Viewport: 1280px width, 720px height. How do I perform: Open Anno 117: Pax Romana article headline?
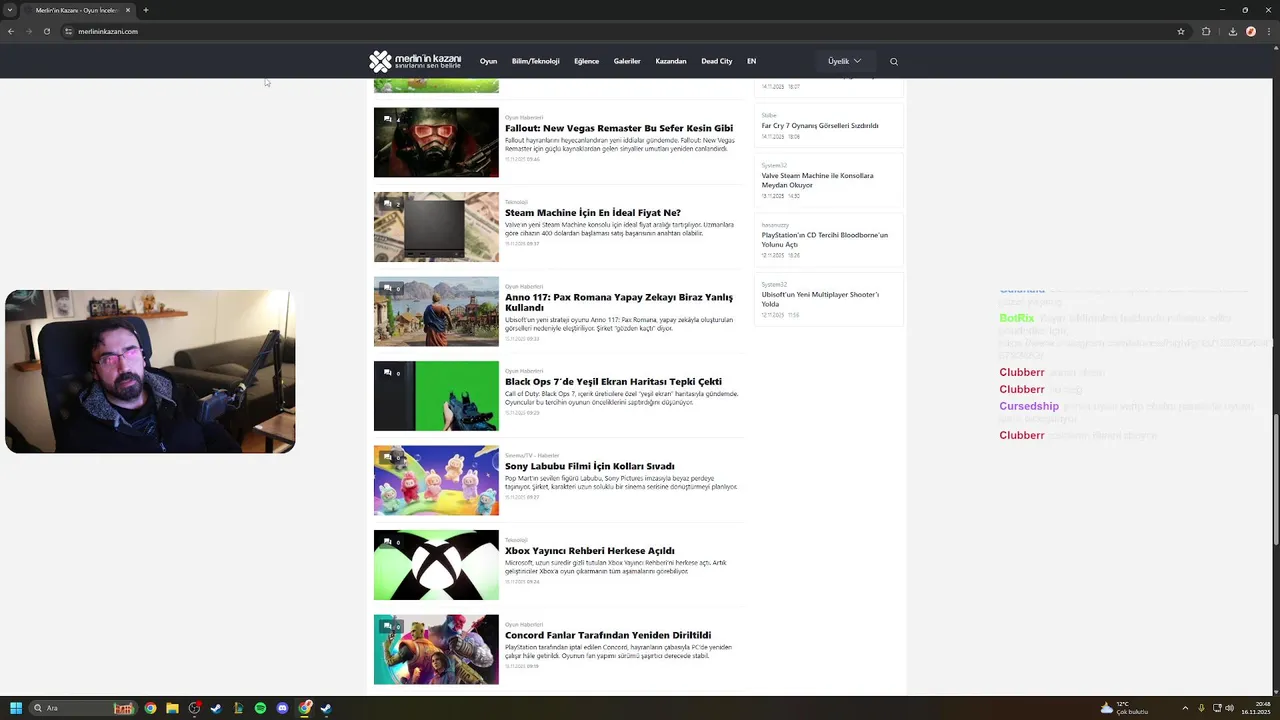click(x=619, y=302)
